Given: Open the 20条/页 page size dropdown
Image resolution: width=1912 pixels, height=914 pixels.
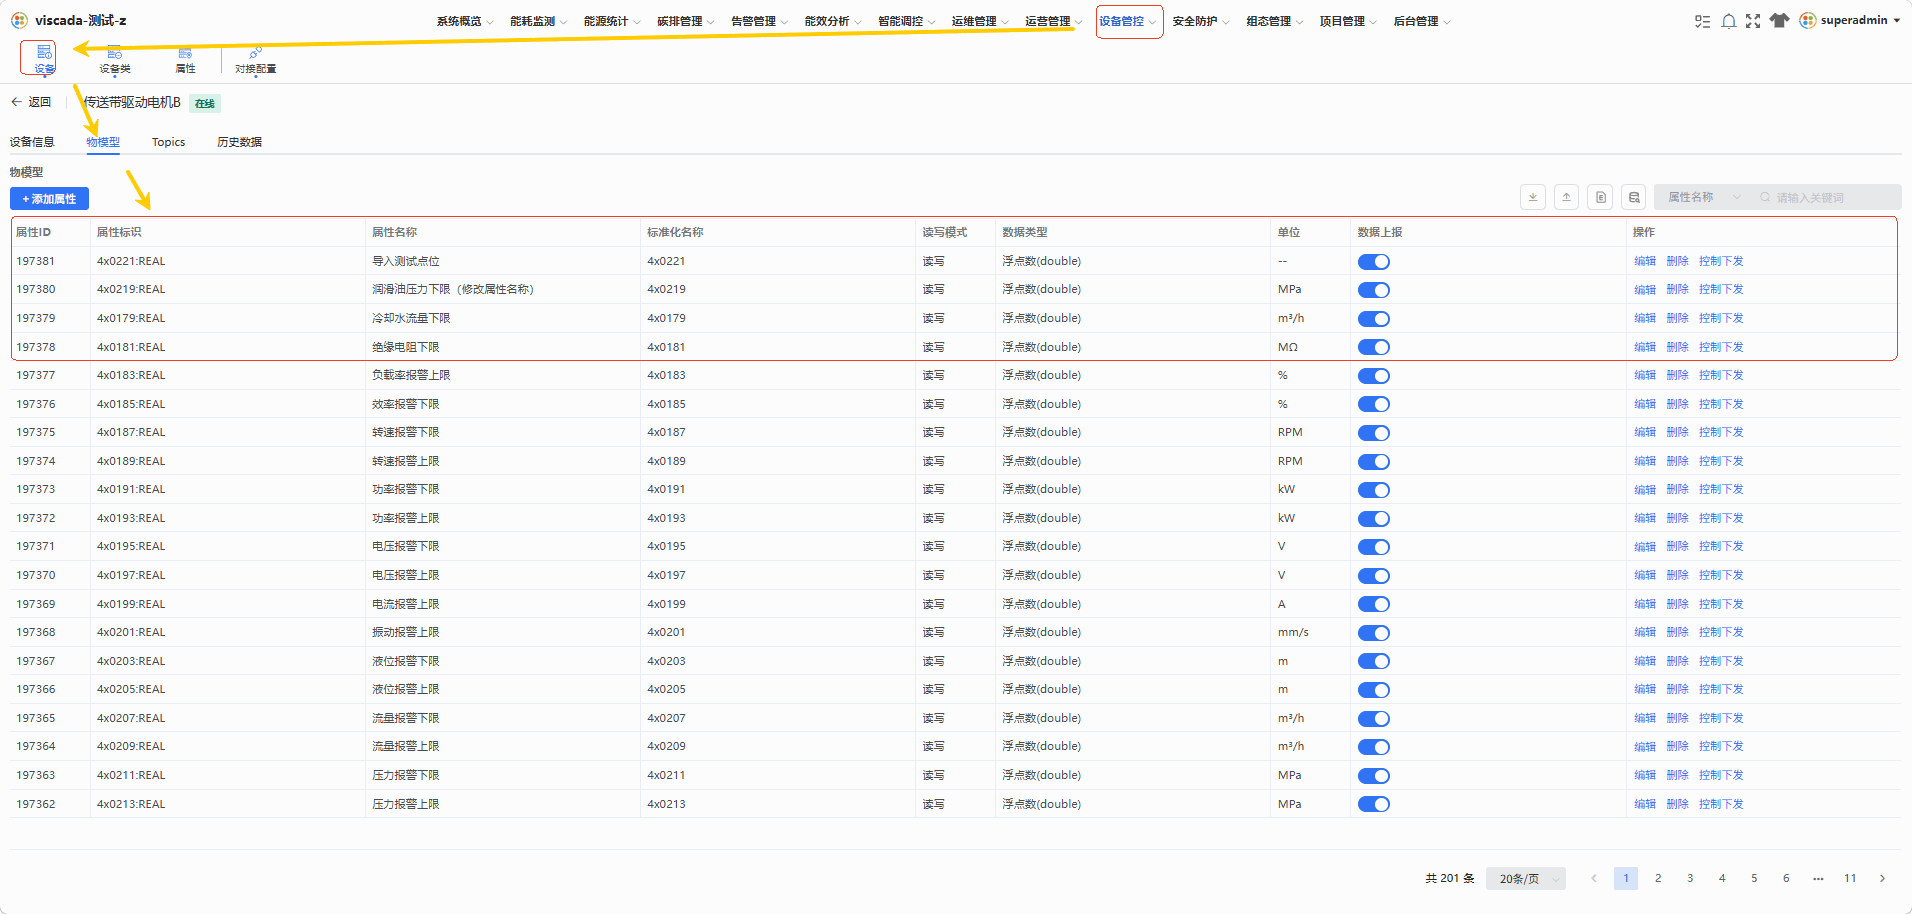Looking at the screenshot, I should coord(1526,879).
